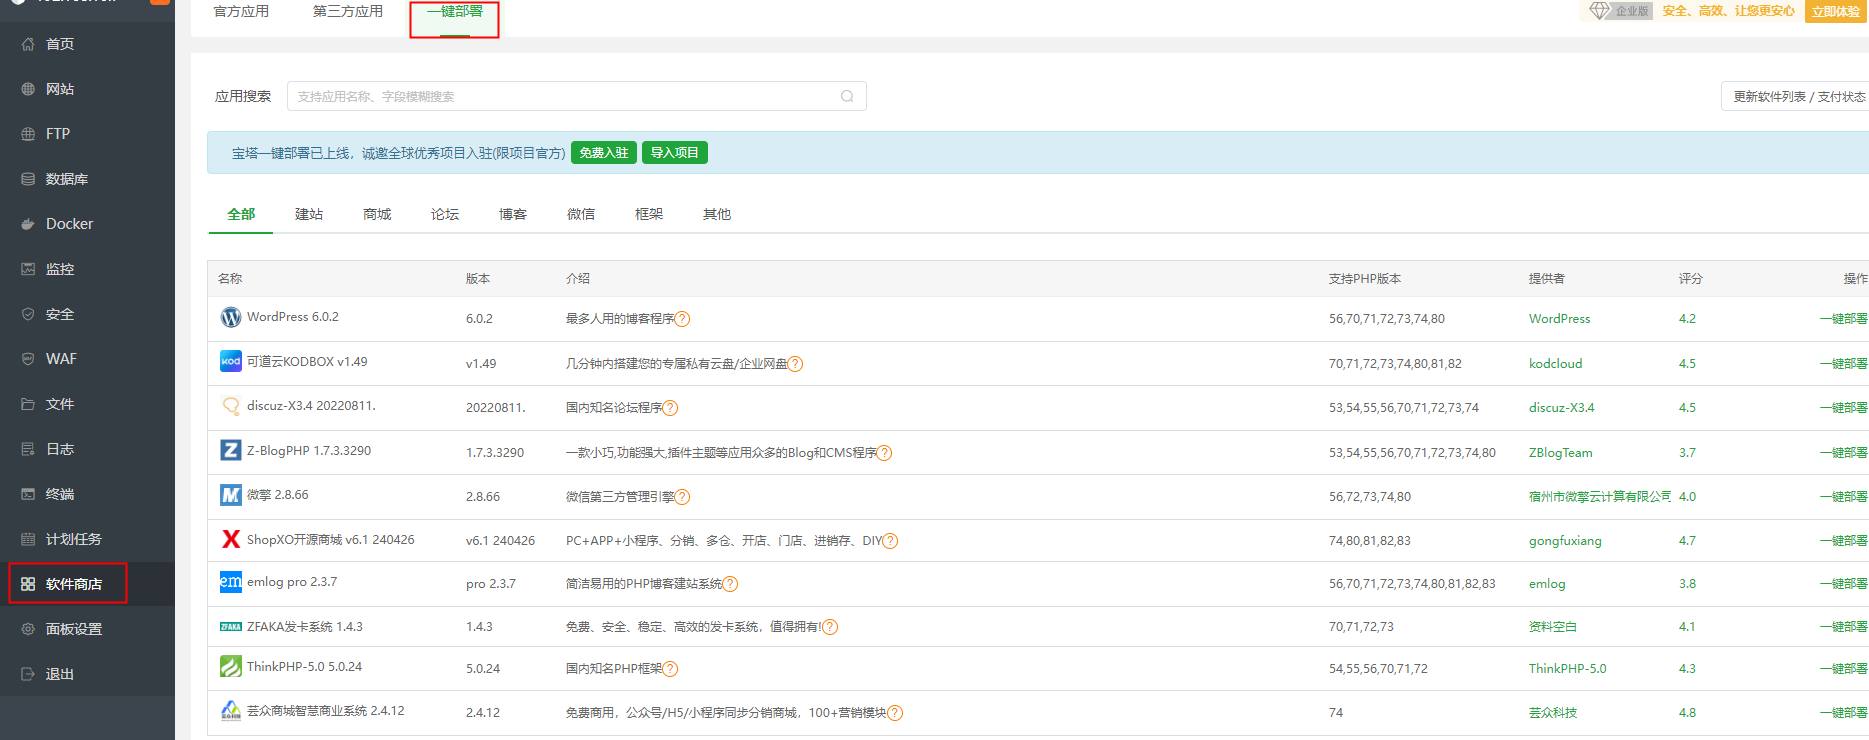Click the Z-BlogPHP logo icon
1869x740 pixels.
[231, 450]
